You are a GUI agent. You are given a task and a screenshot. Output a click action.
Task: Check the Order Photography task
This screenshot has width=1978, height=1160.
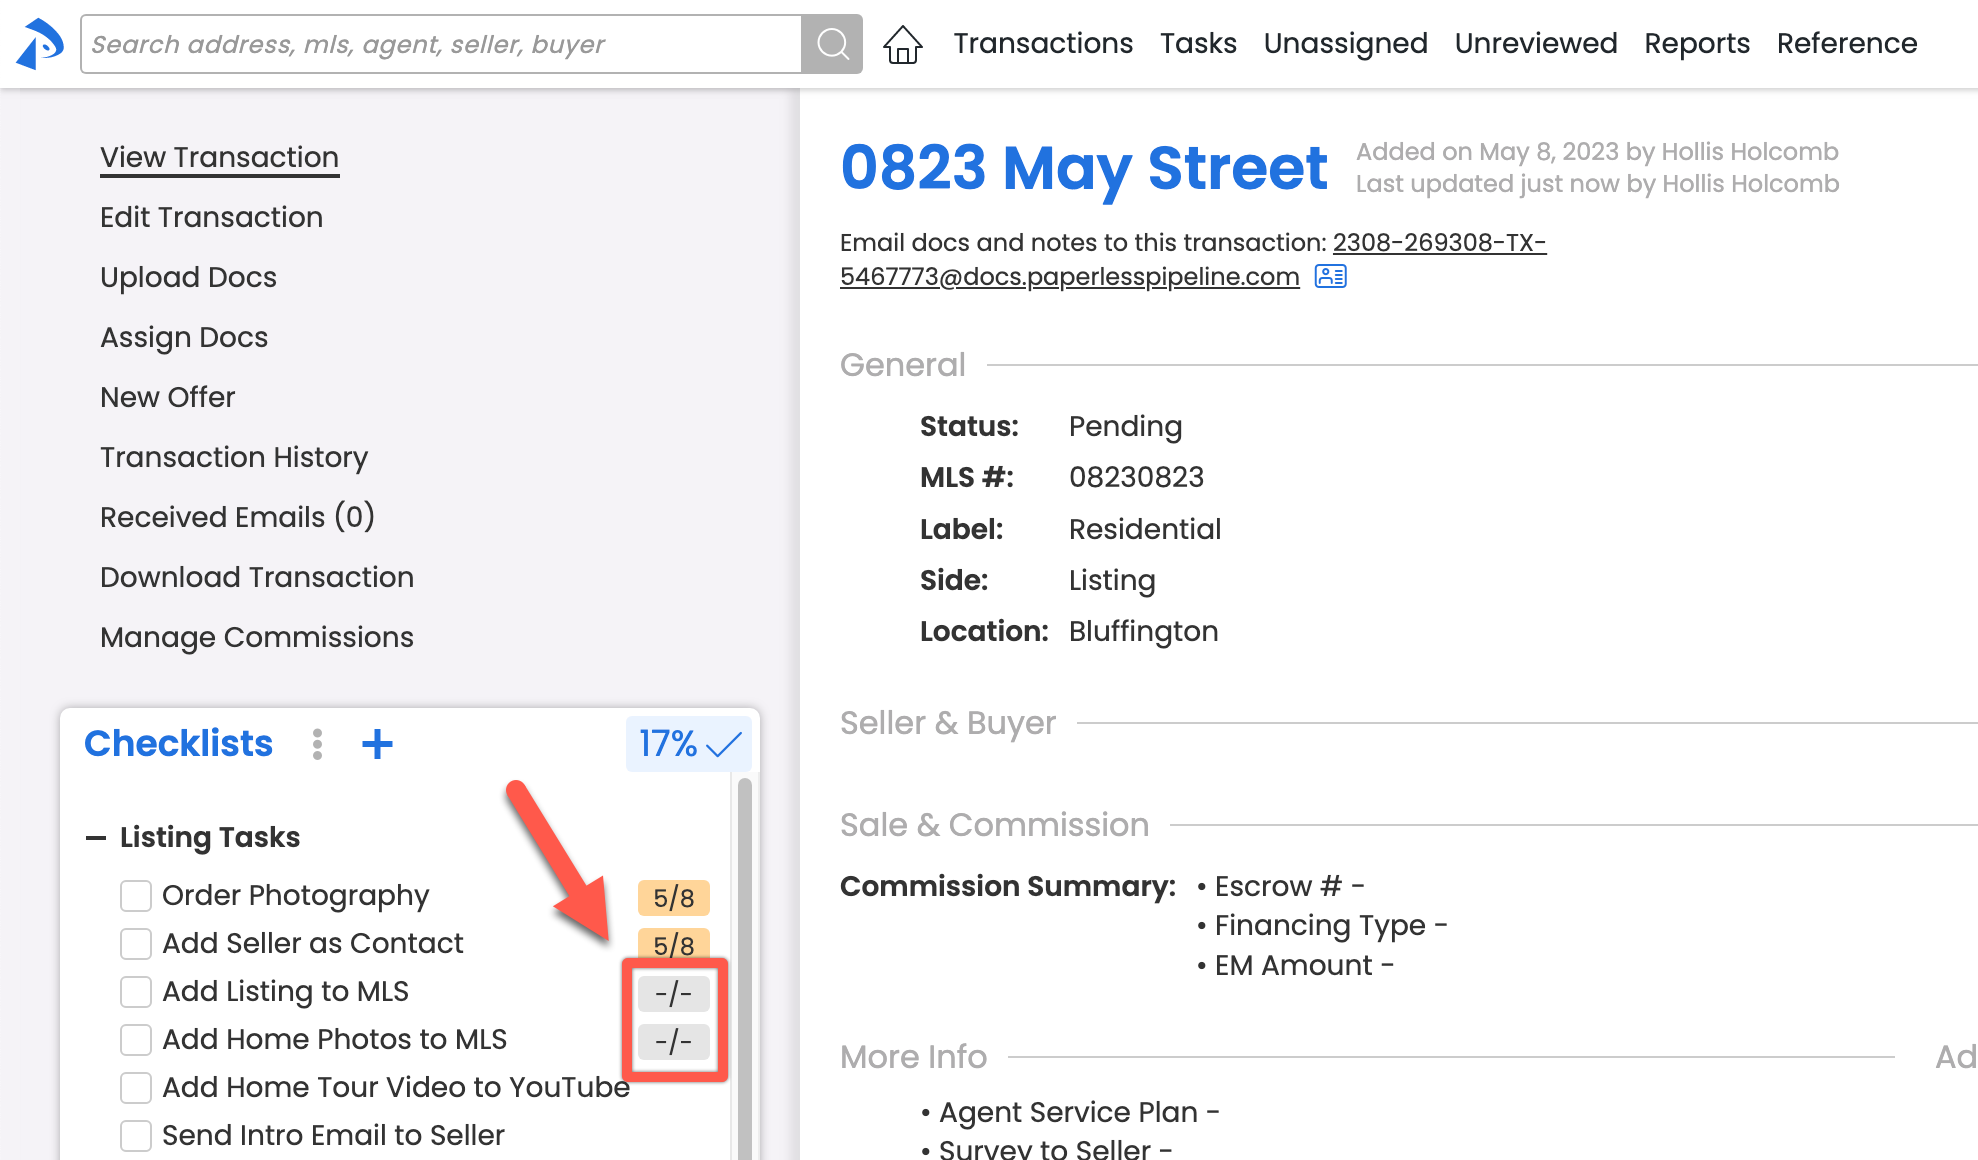(x=136, y=896)
